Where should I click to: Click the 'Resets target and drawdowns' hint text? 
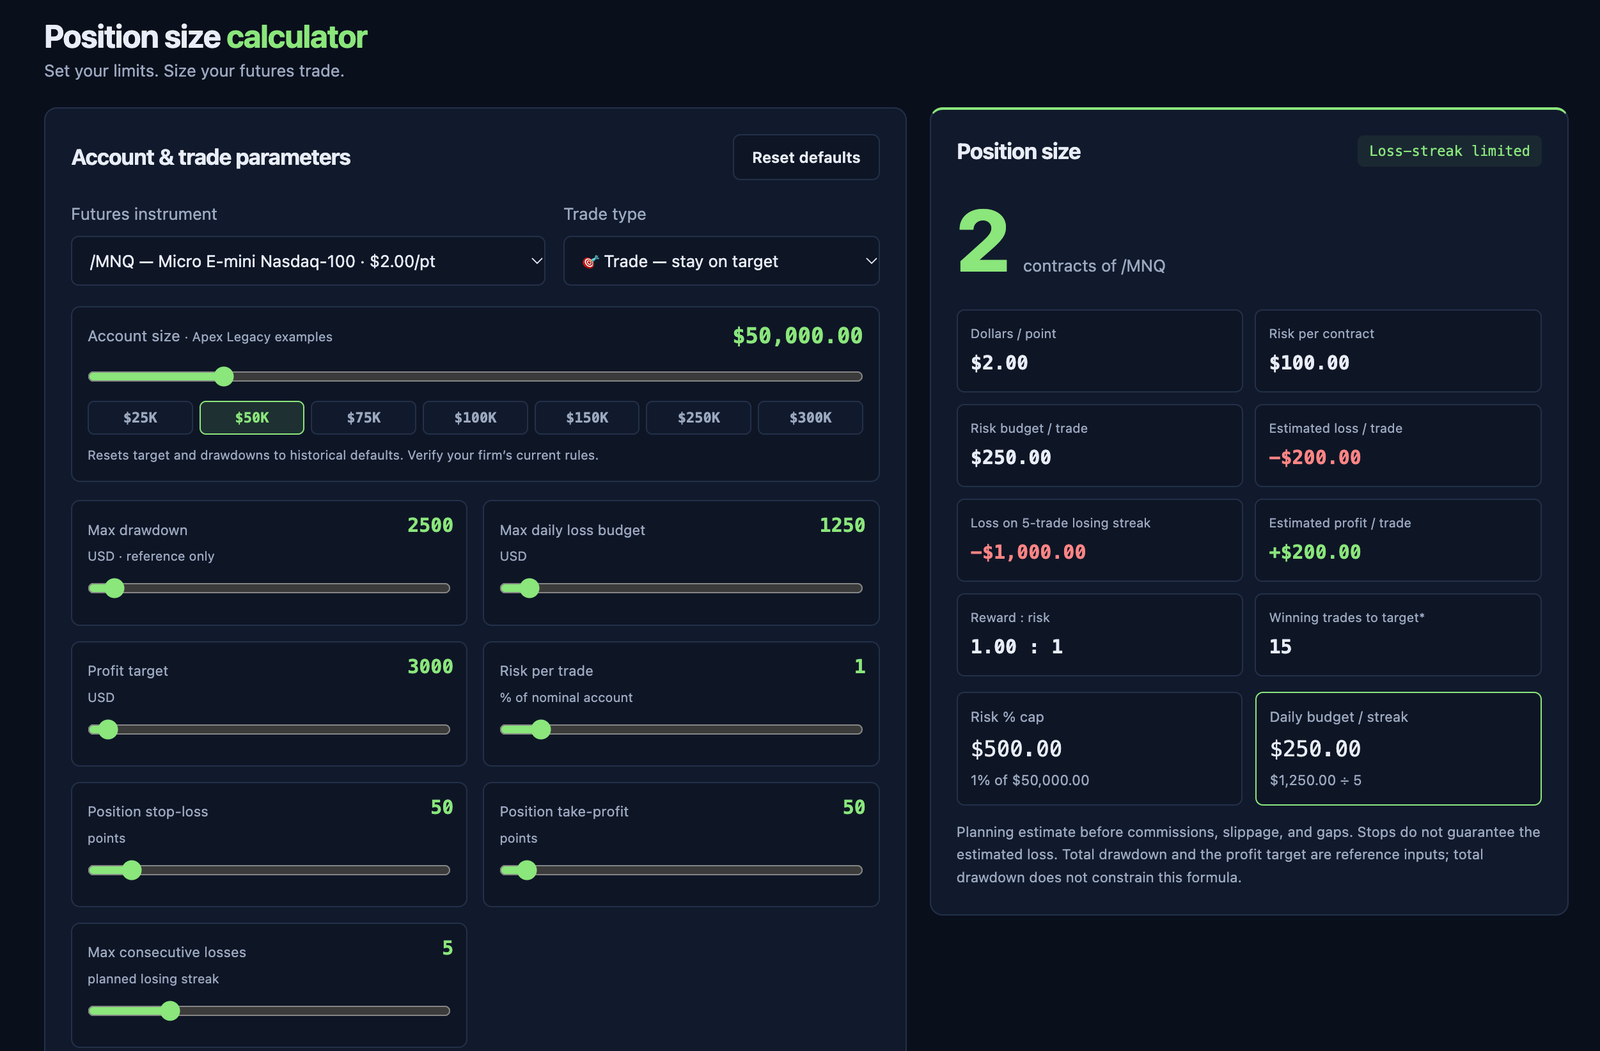pos(343,455)
